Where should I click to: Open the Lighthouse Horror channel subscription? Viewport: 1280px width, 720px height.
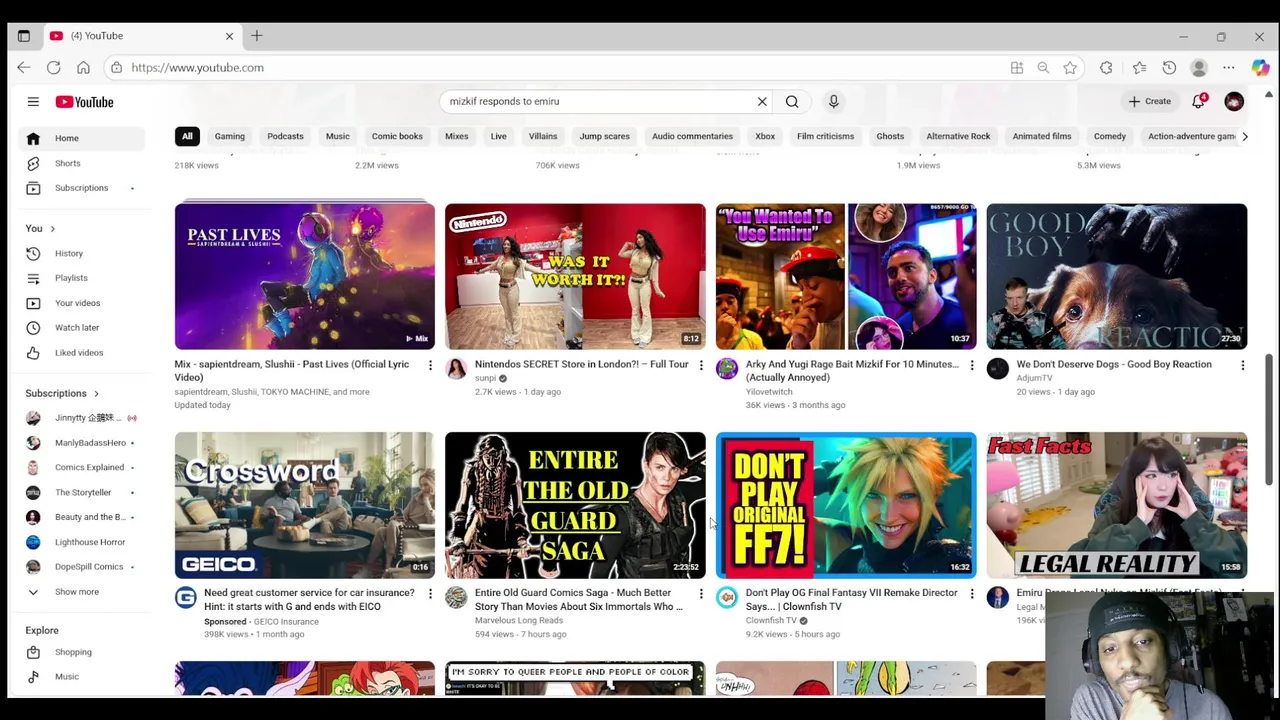(x=80, y=542)
